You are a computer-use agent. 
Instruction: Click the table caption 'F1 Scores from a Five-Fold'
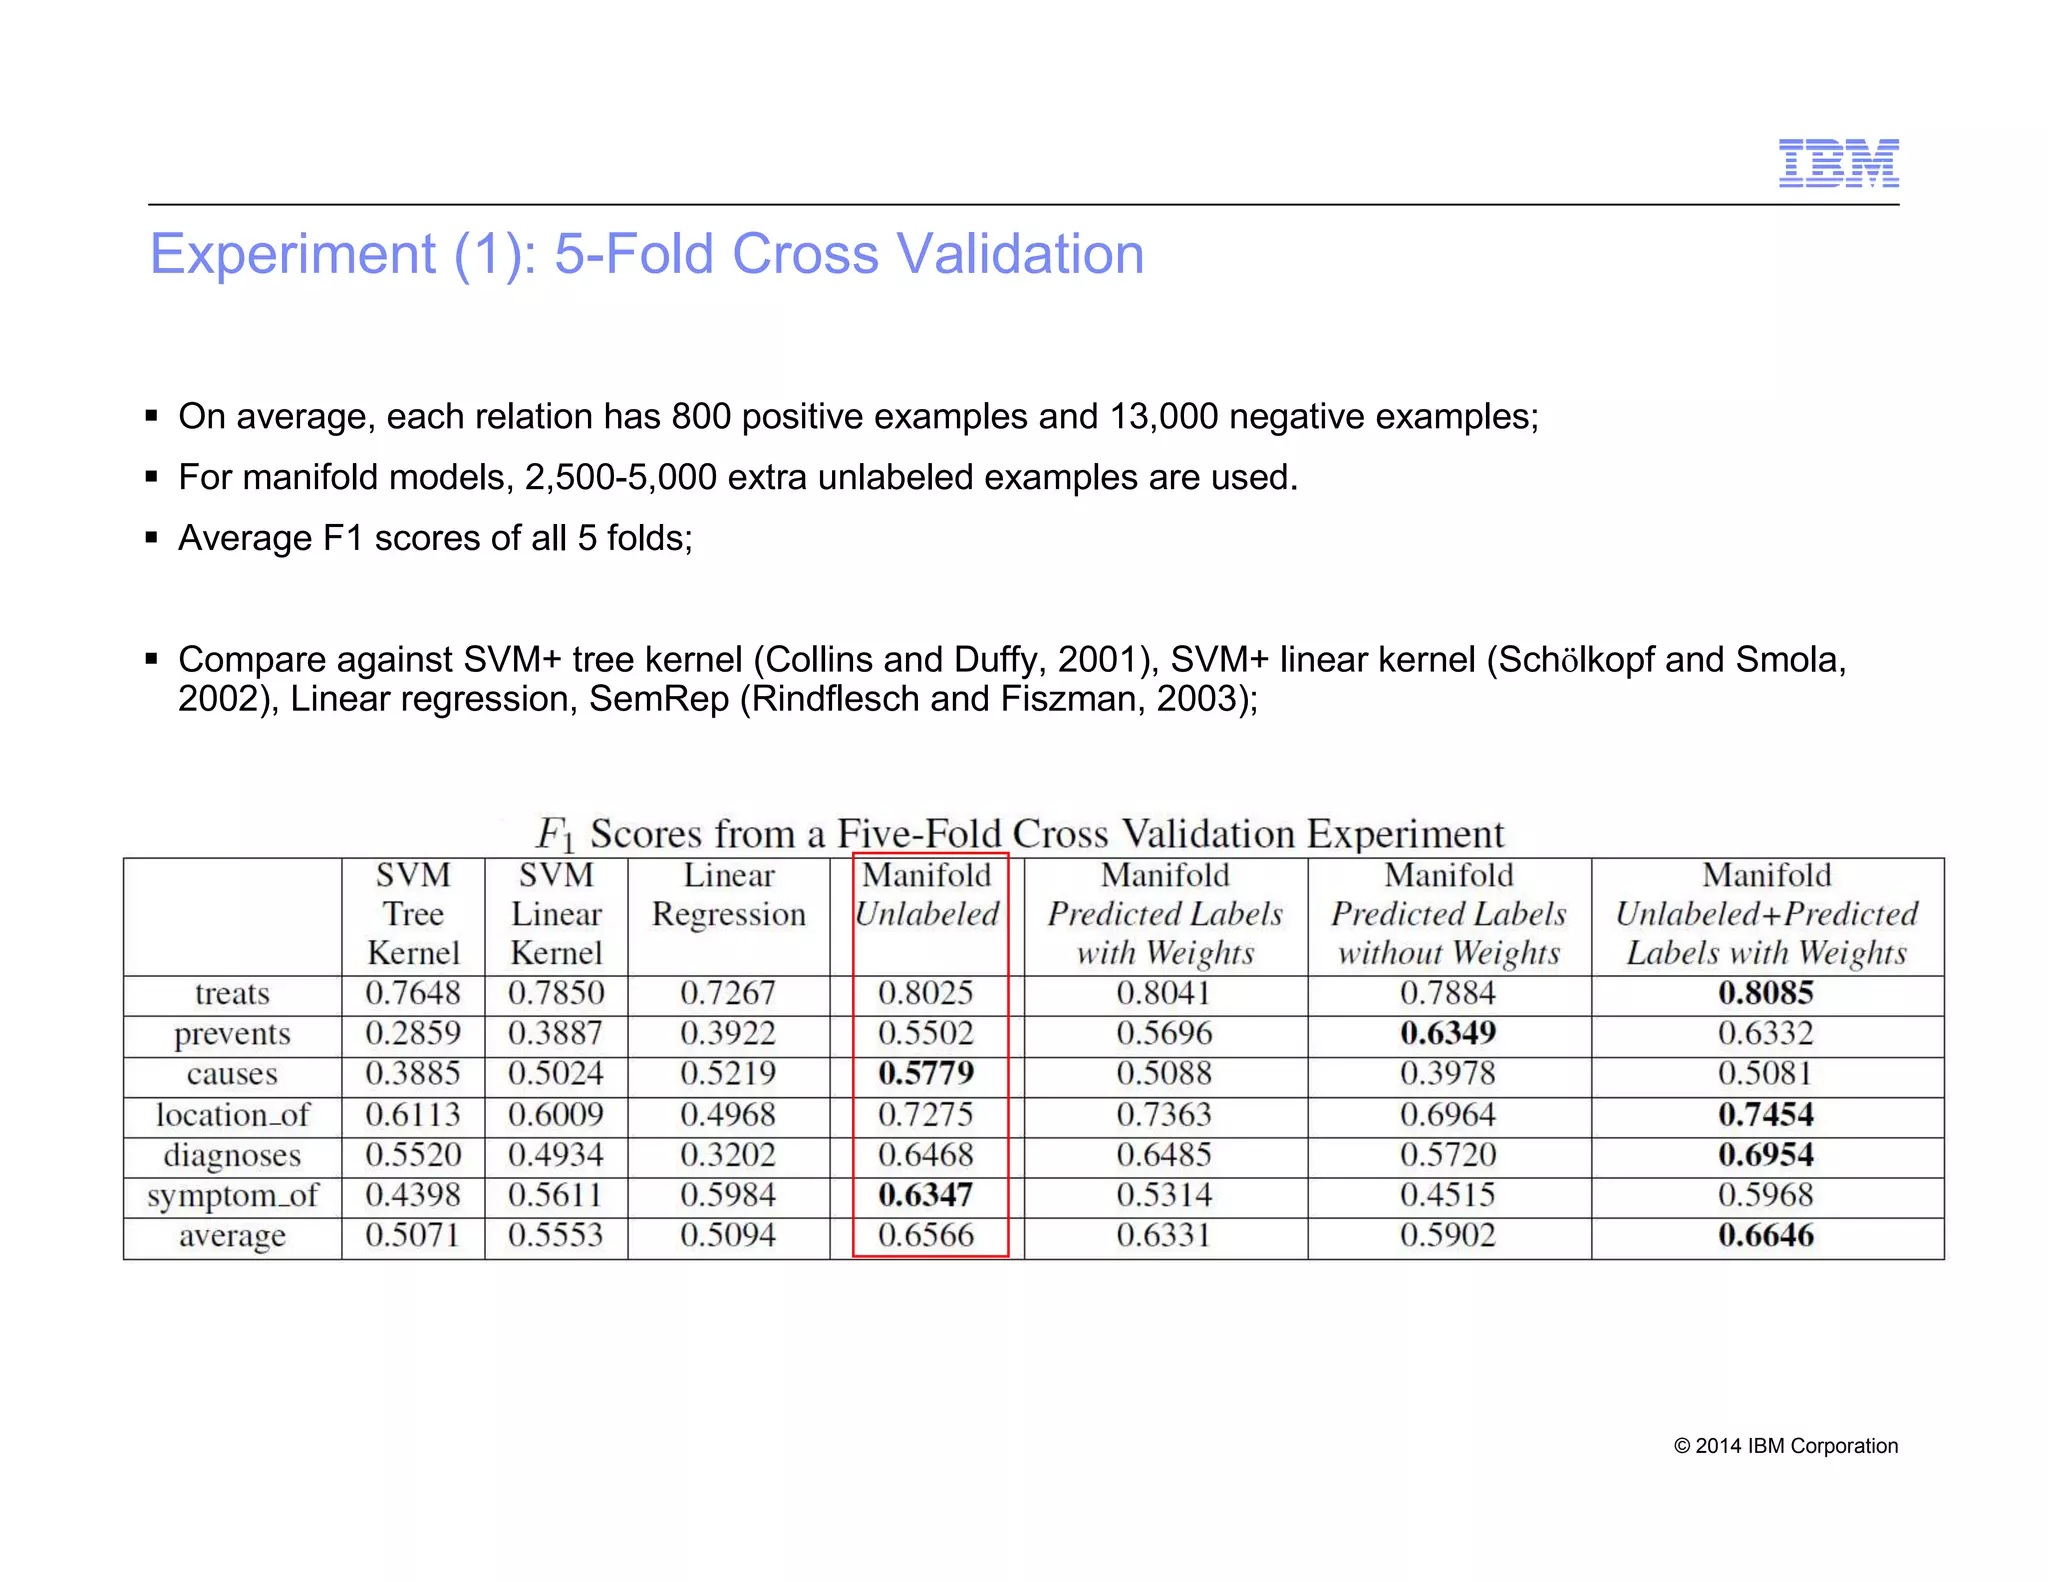[1019, 834]
